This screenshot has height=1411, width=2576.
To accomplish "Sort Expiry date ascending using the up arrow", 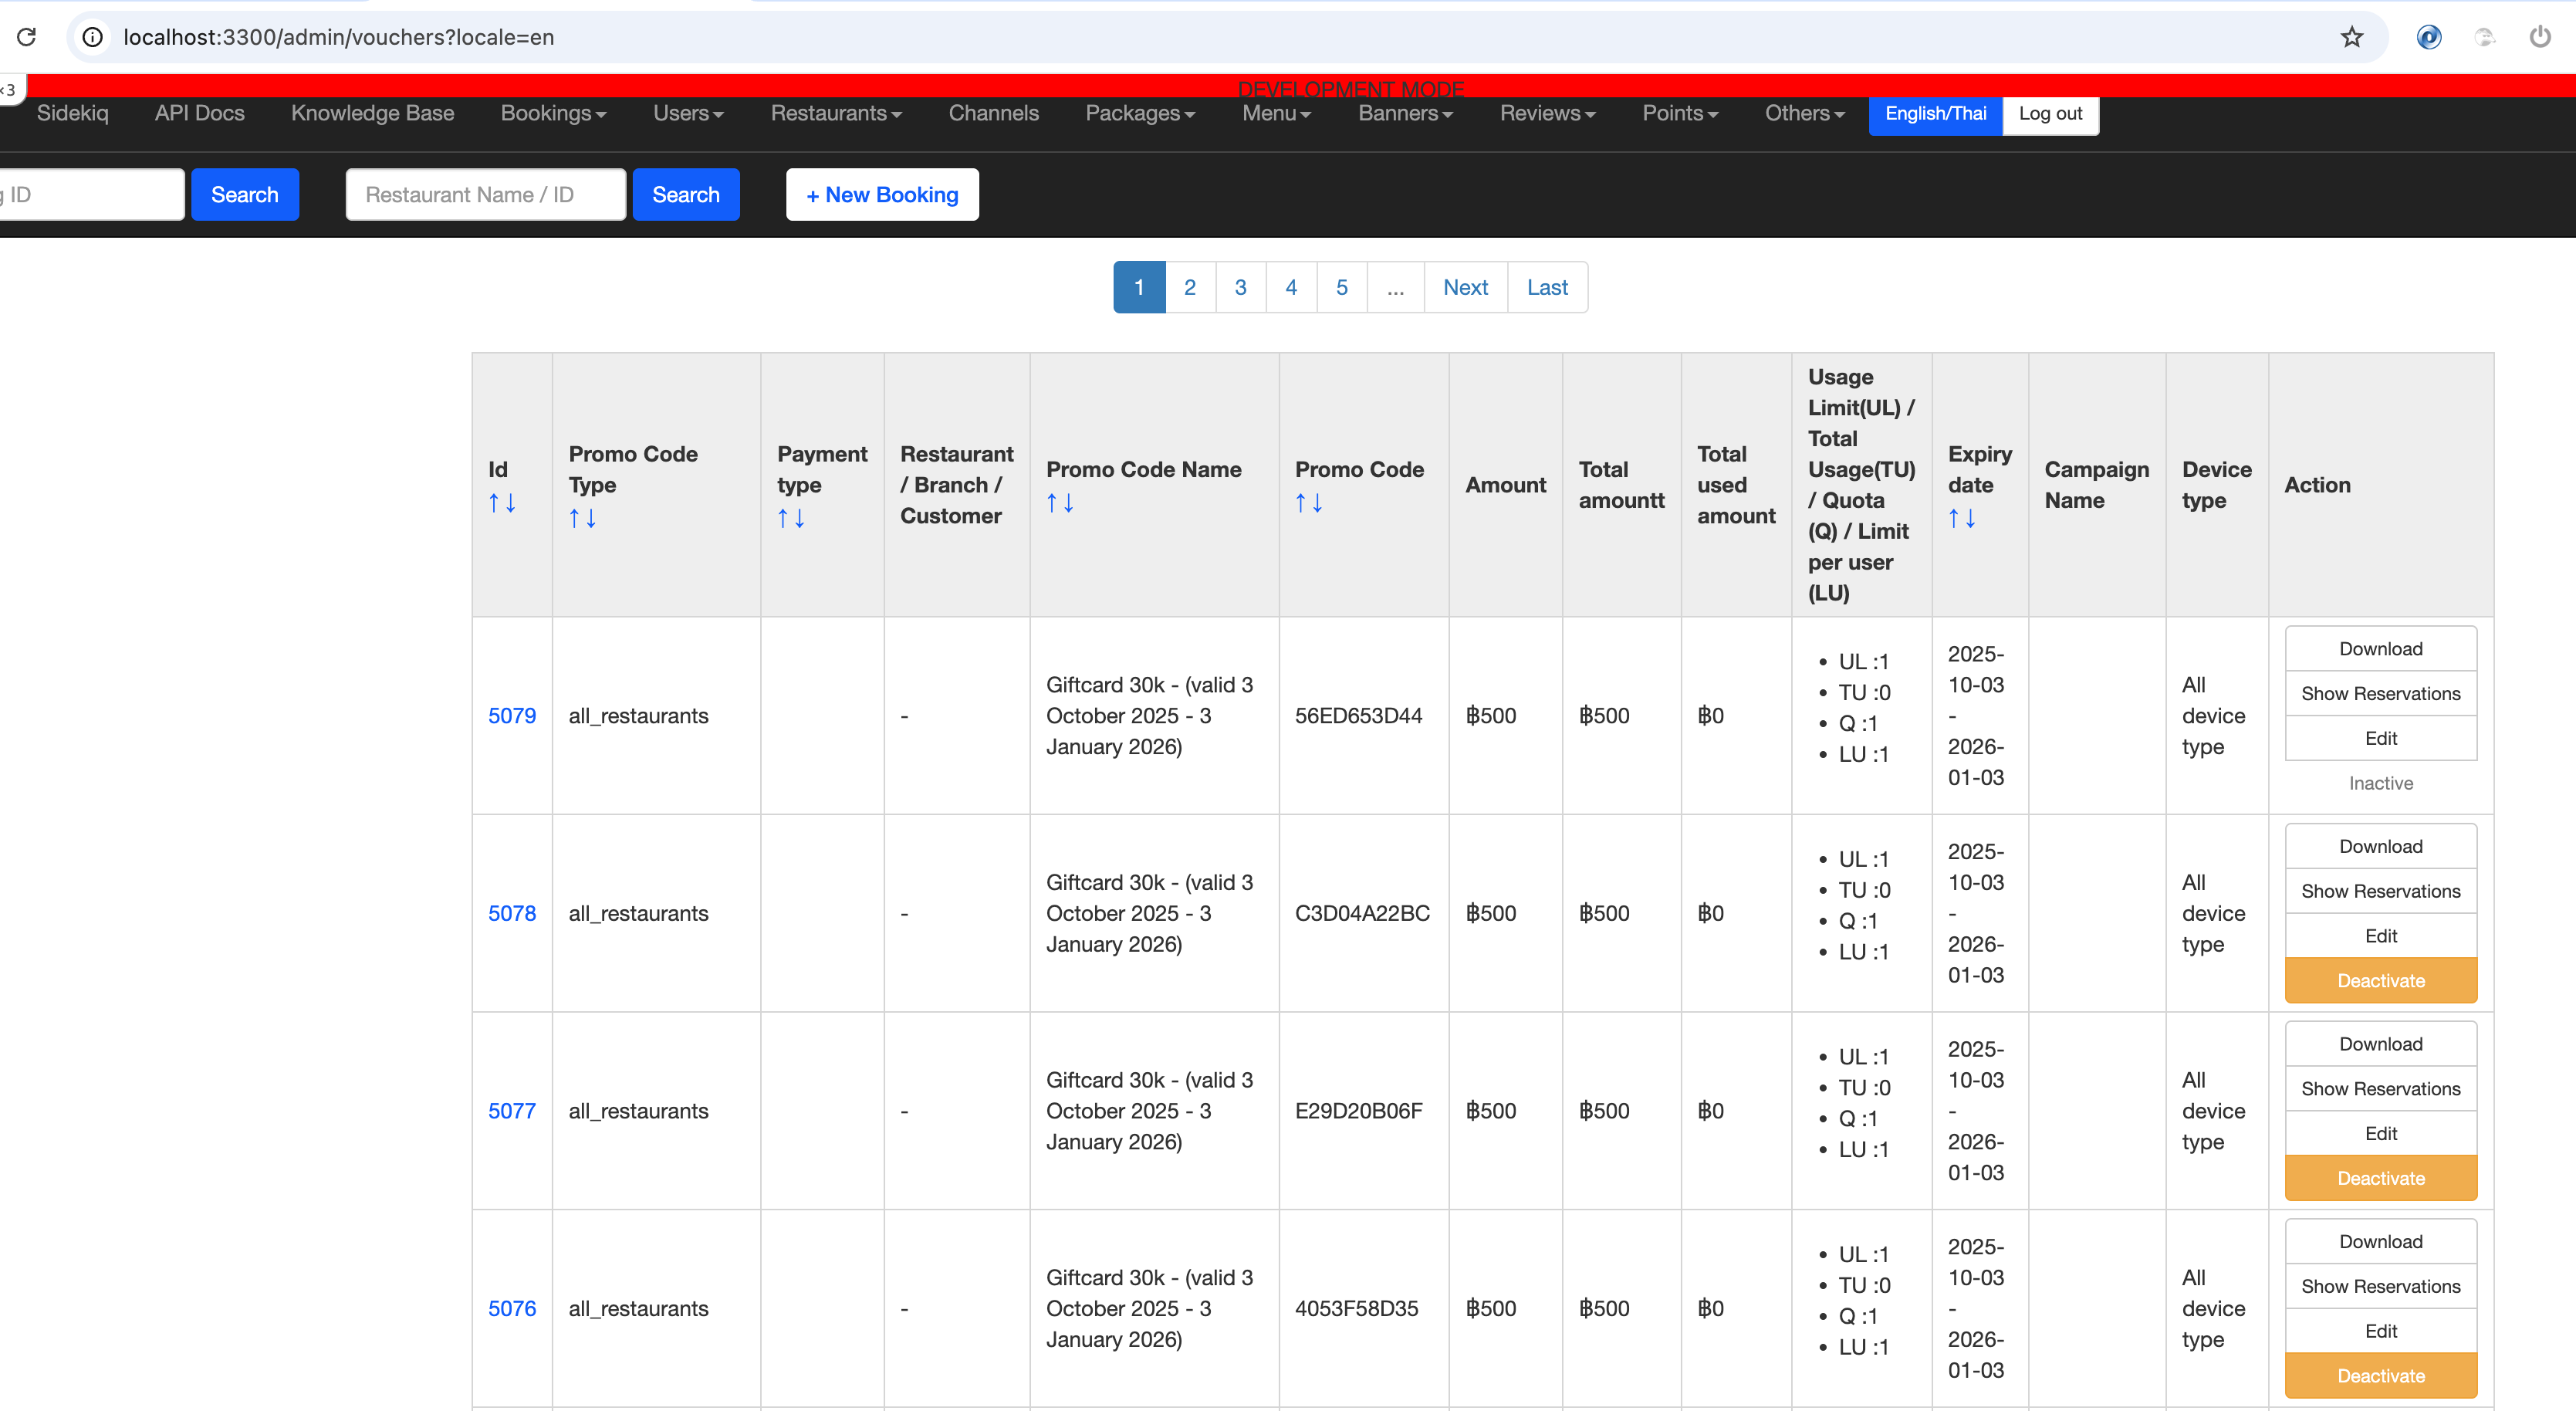I will (1954, 518).
